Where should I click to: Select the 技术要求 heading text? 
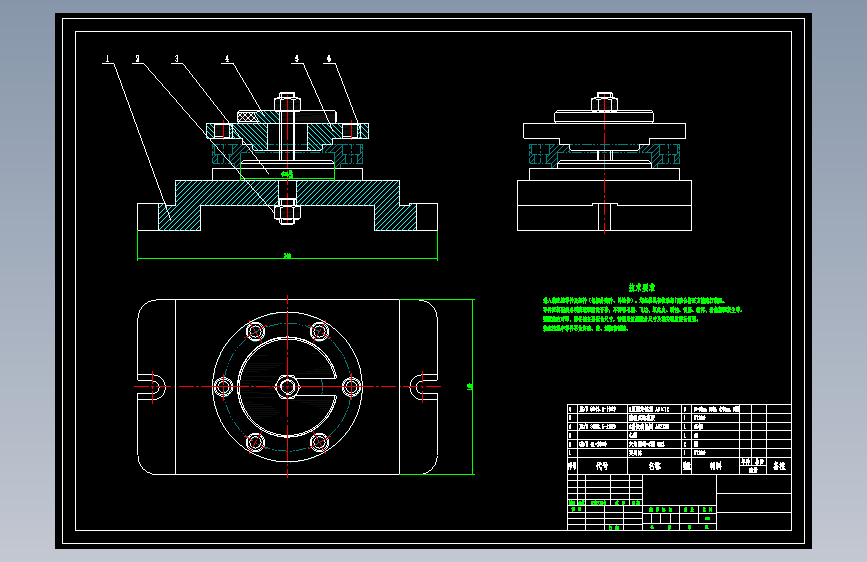pyautogui.click(x=641, y=288)
